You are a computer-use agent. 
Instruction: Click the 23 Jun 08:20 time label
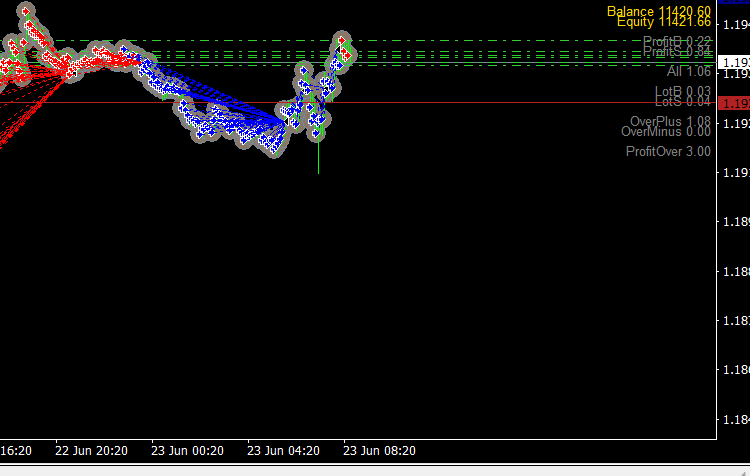pos(379,451)
